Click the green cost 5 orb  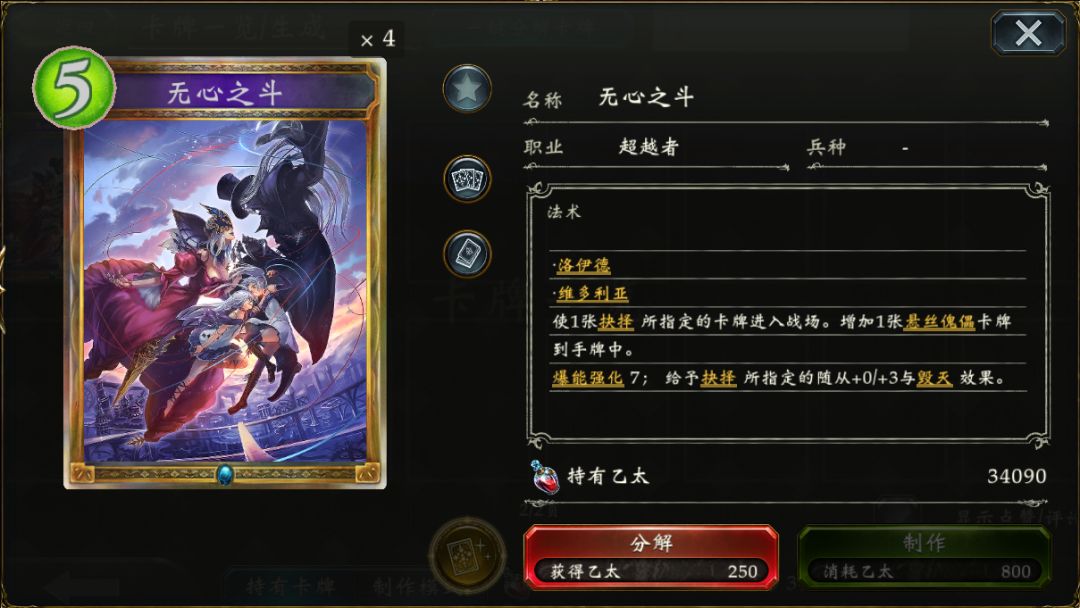(74, 87)
